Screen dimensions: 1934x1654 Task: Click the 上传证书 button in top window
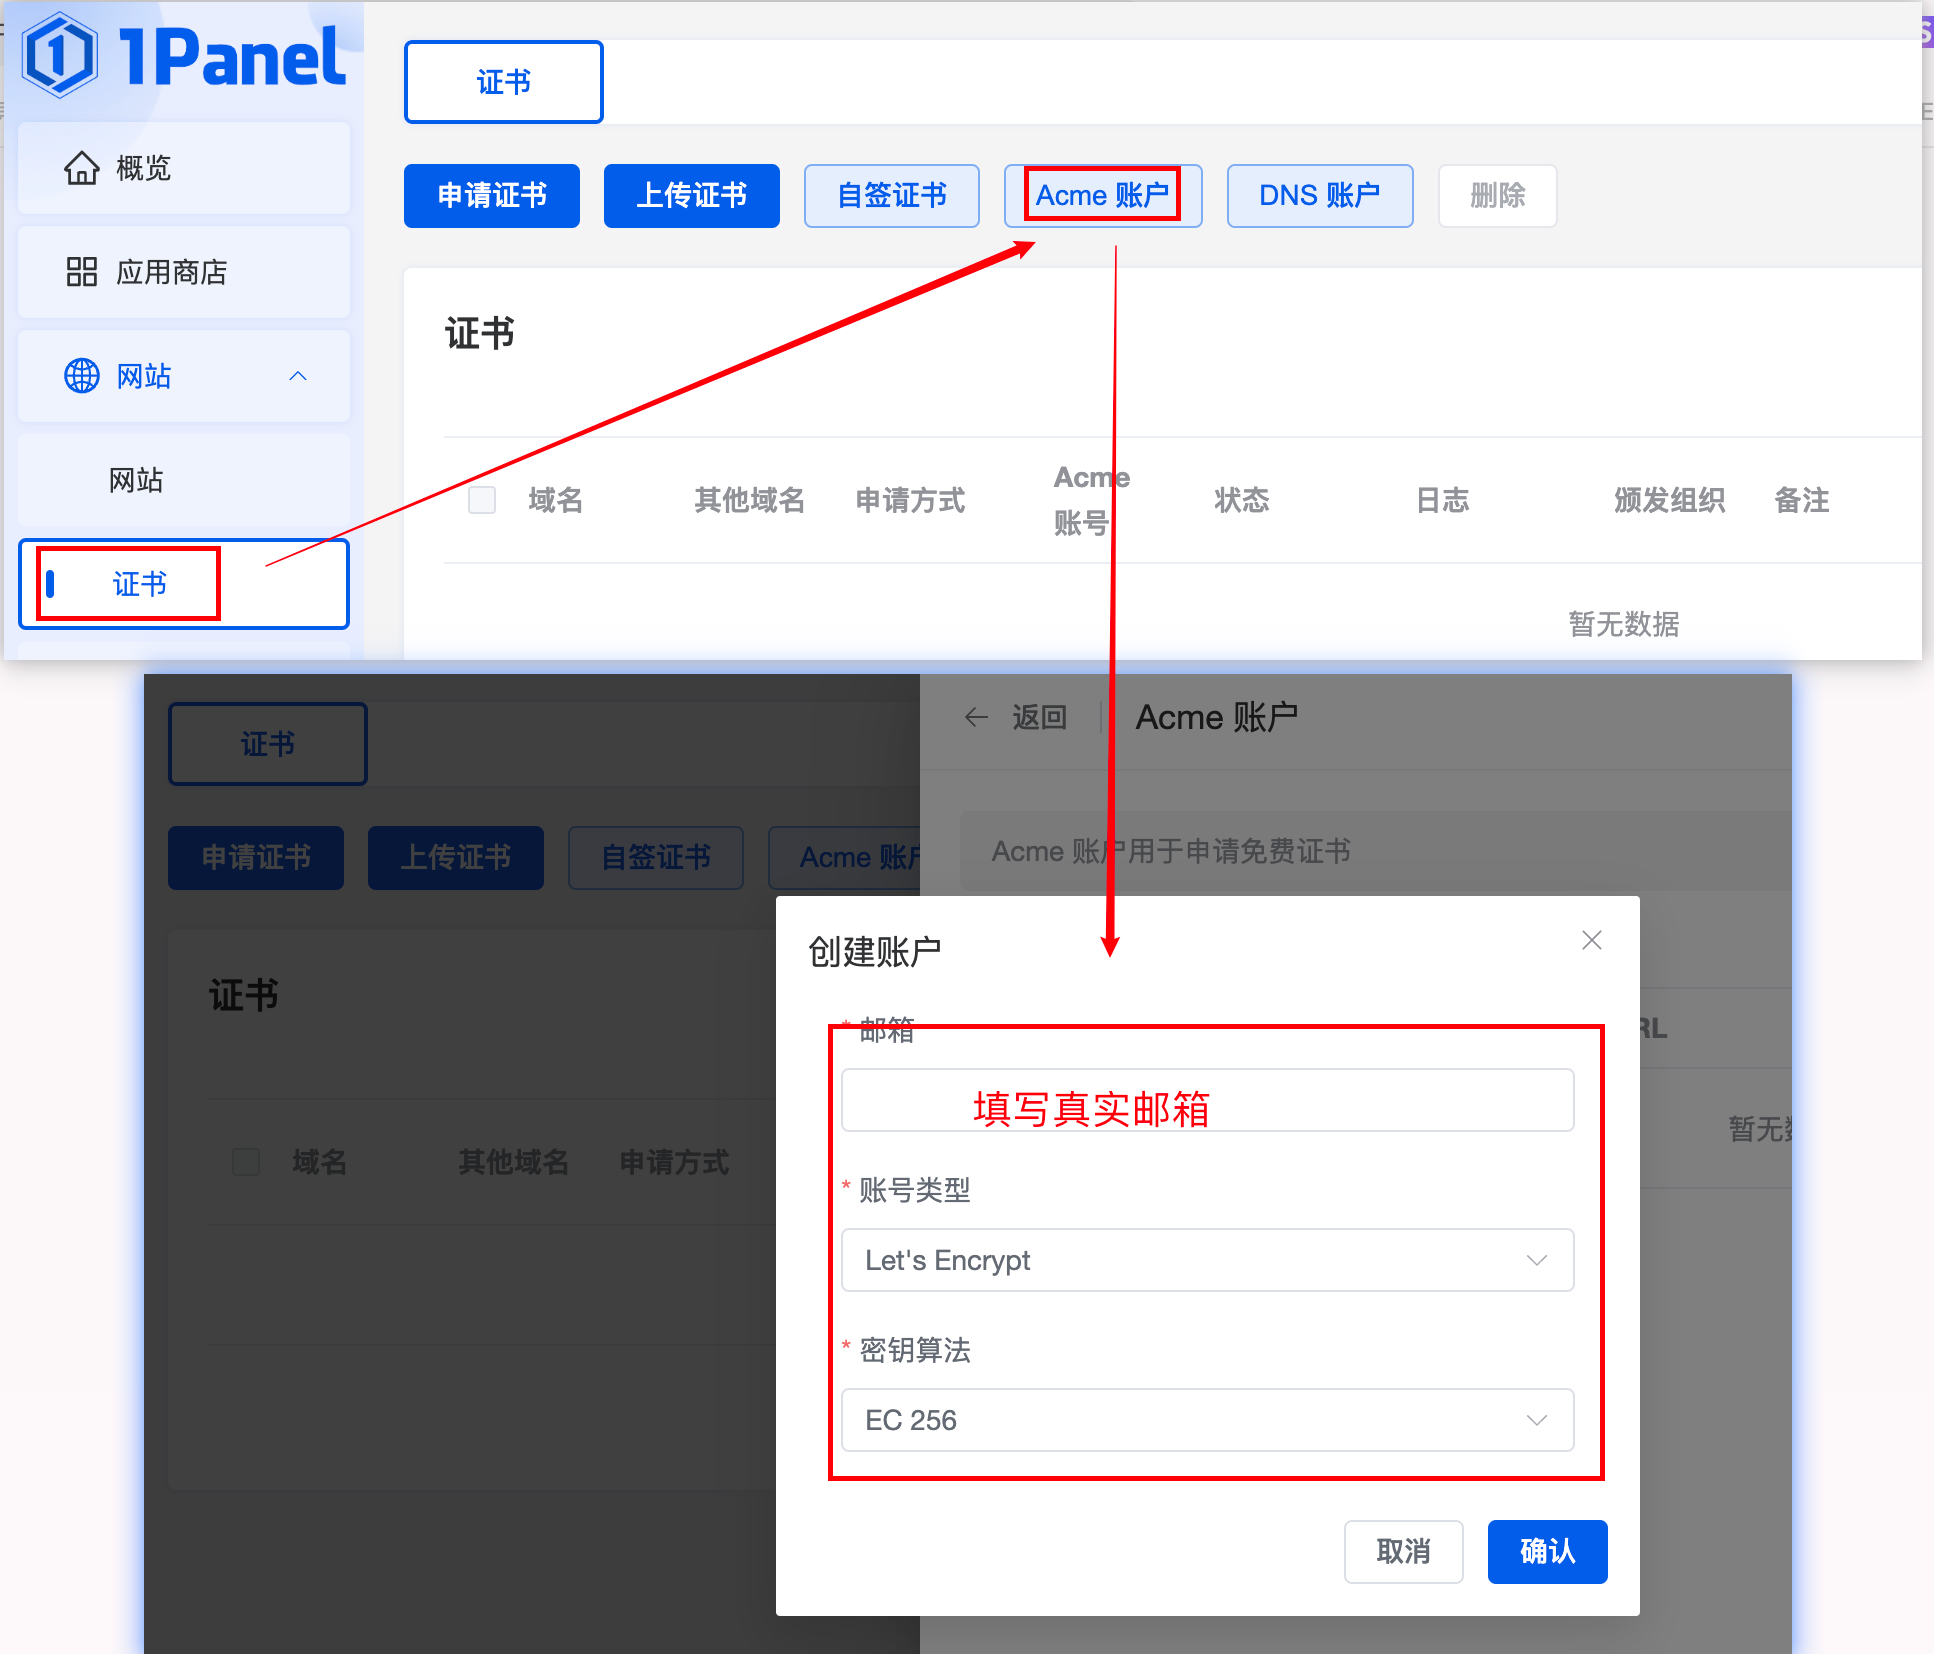click(x=692, y=196)
